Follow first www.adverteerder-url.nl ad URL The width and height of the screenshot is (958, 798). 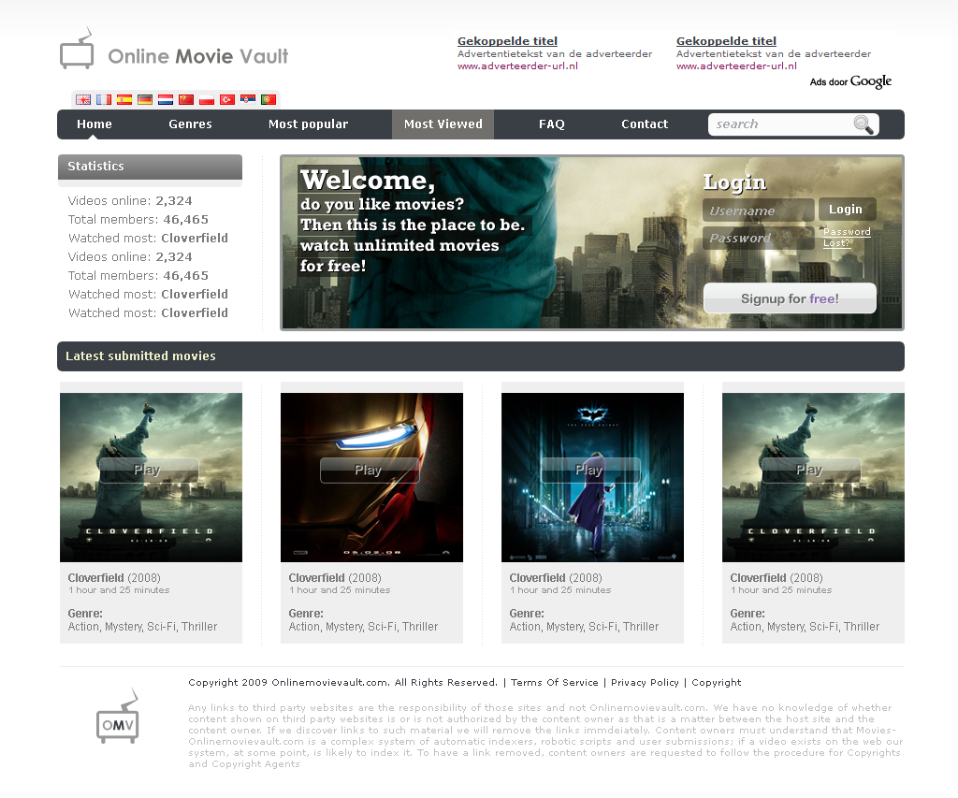coord(517,66)
